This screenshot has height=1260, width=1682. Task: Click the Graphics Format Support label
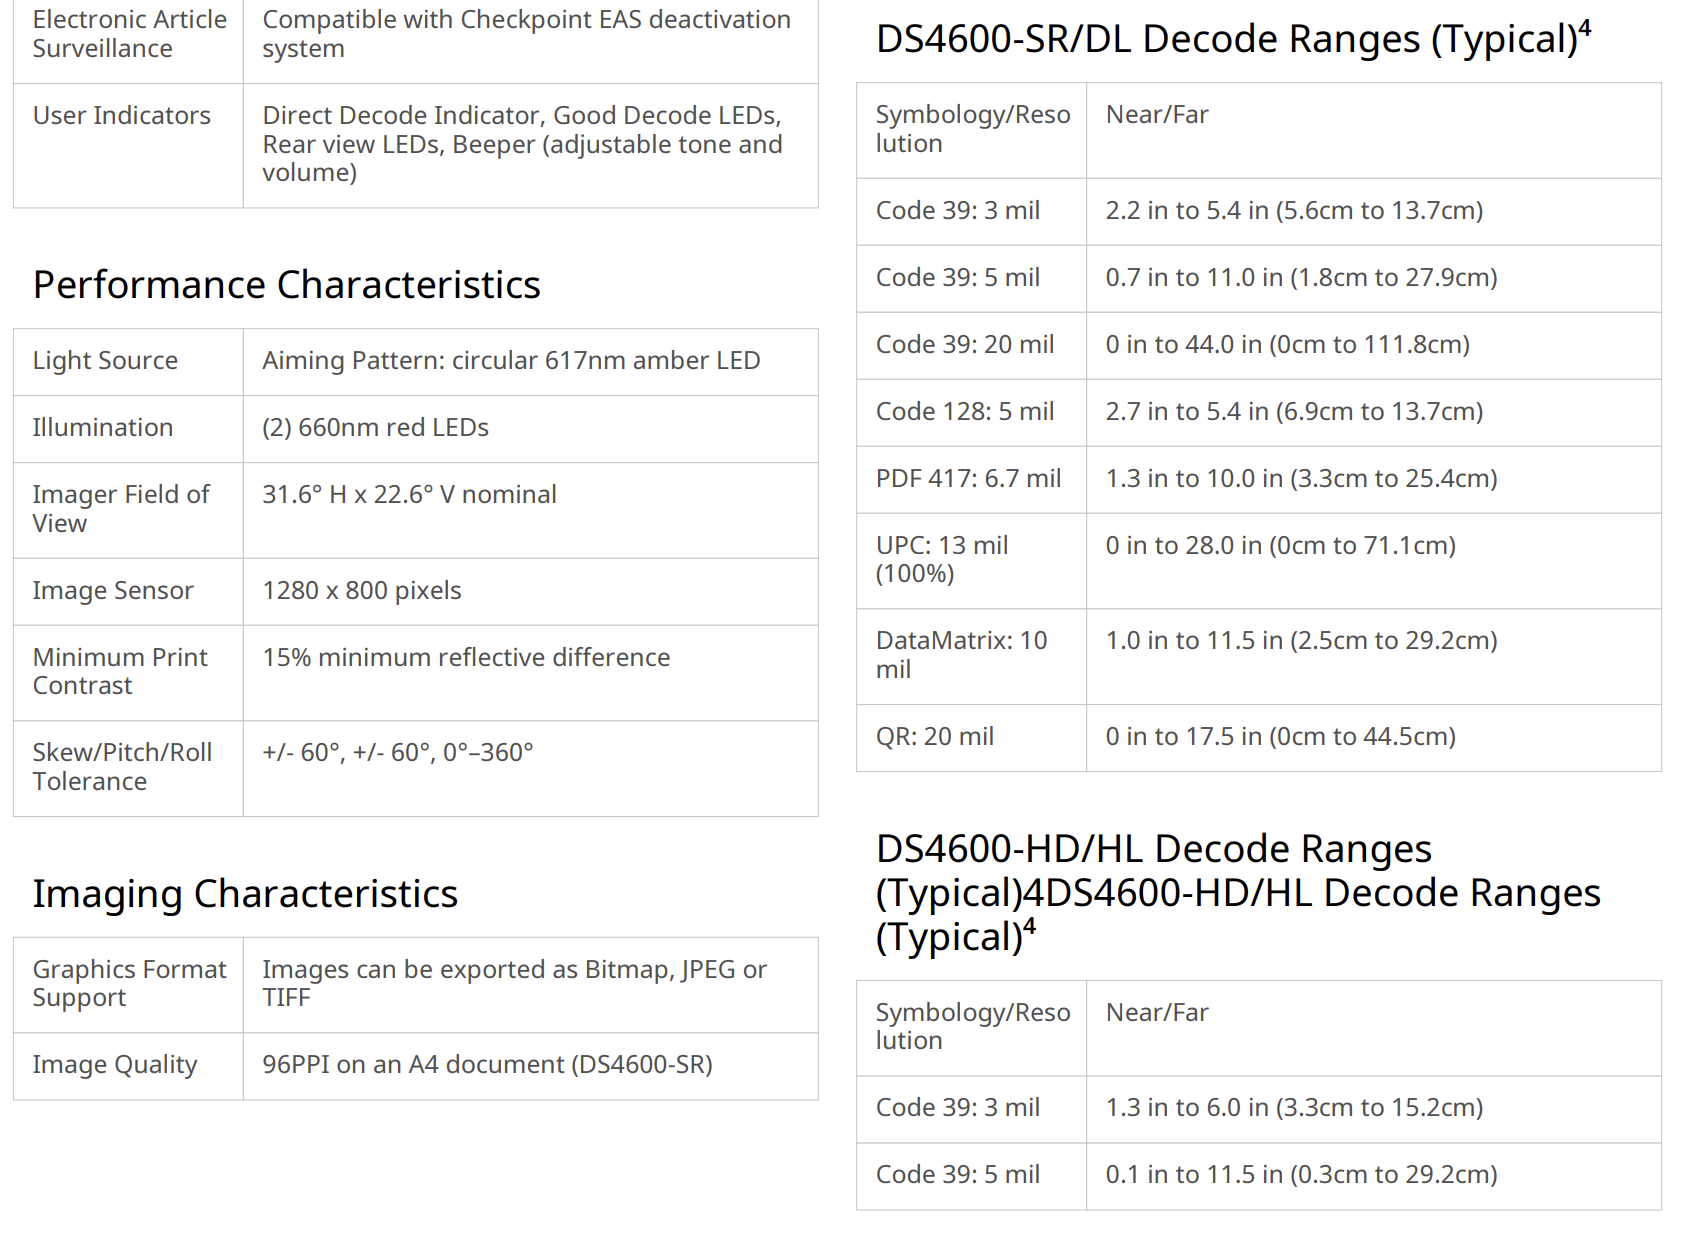(x=129, y=984)
